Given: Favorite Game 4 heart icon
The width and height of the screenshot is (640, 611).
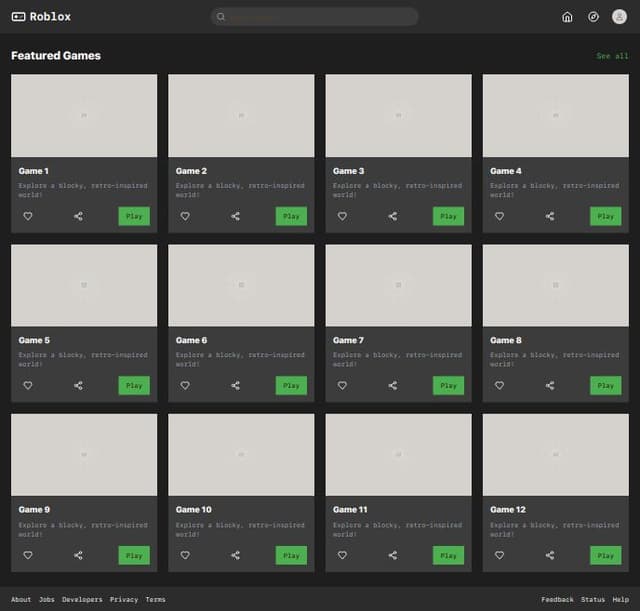Looking at the screenshot, I should coord(499,216).
